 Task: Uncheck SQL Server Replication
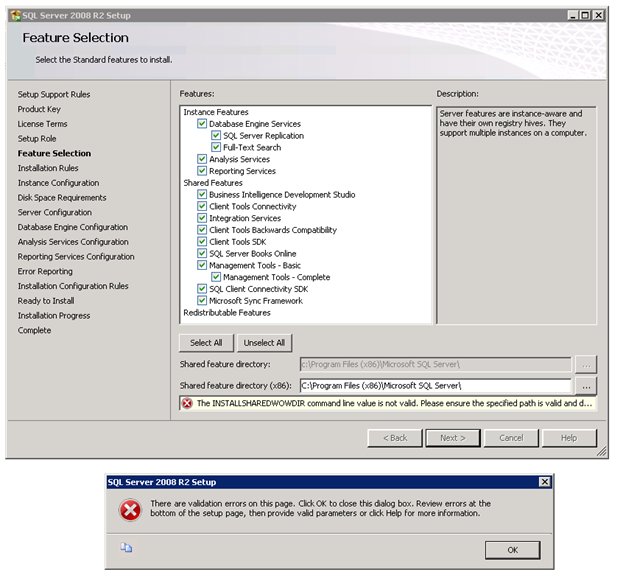(216, 136)
